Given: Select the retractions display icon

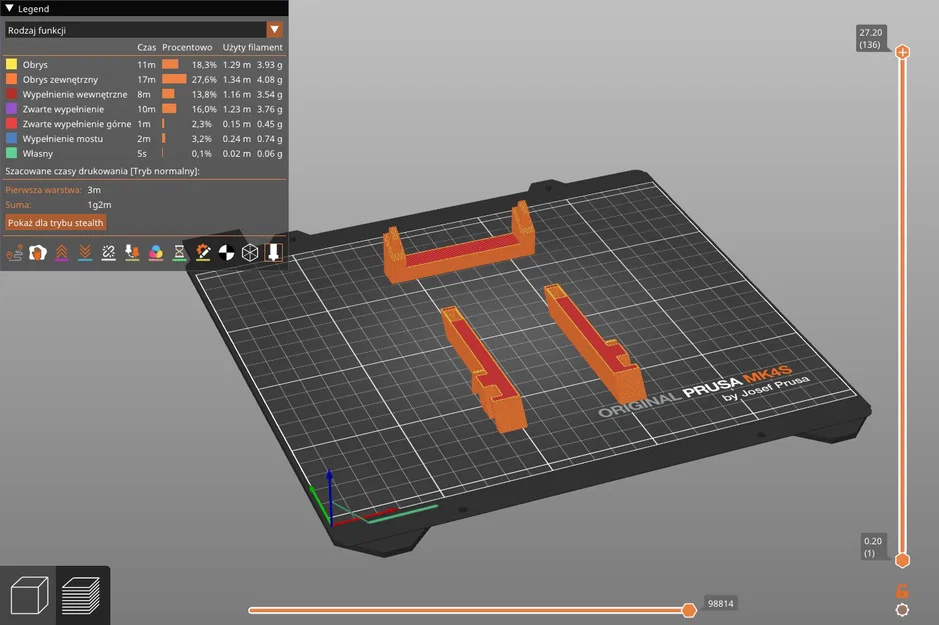Looking at the screenshot, I should [x=61, y=253].
